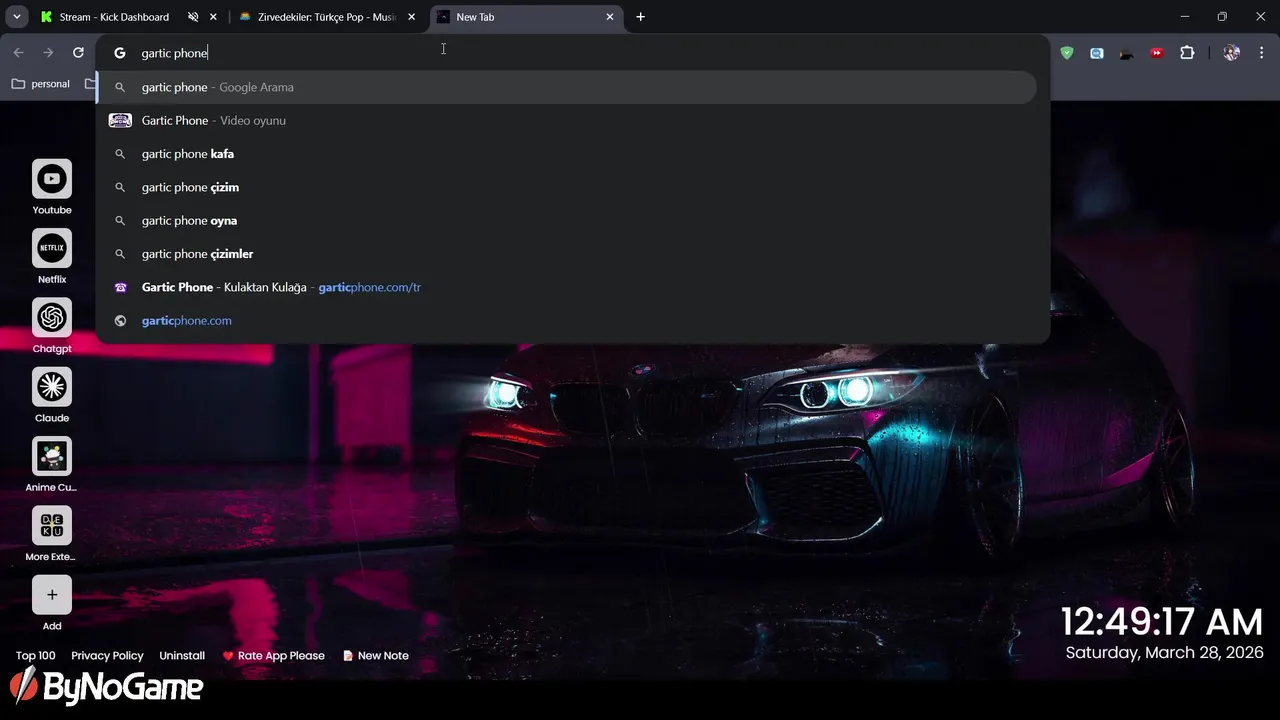Pick 'gartic phone kafa' suggestion
Viewport: 1280px width, 720px height.
566,154
